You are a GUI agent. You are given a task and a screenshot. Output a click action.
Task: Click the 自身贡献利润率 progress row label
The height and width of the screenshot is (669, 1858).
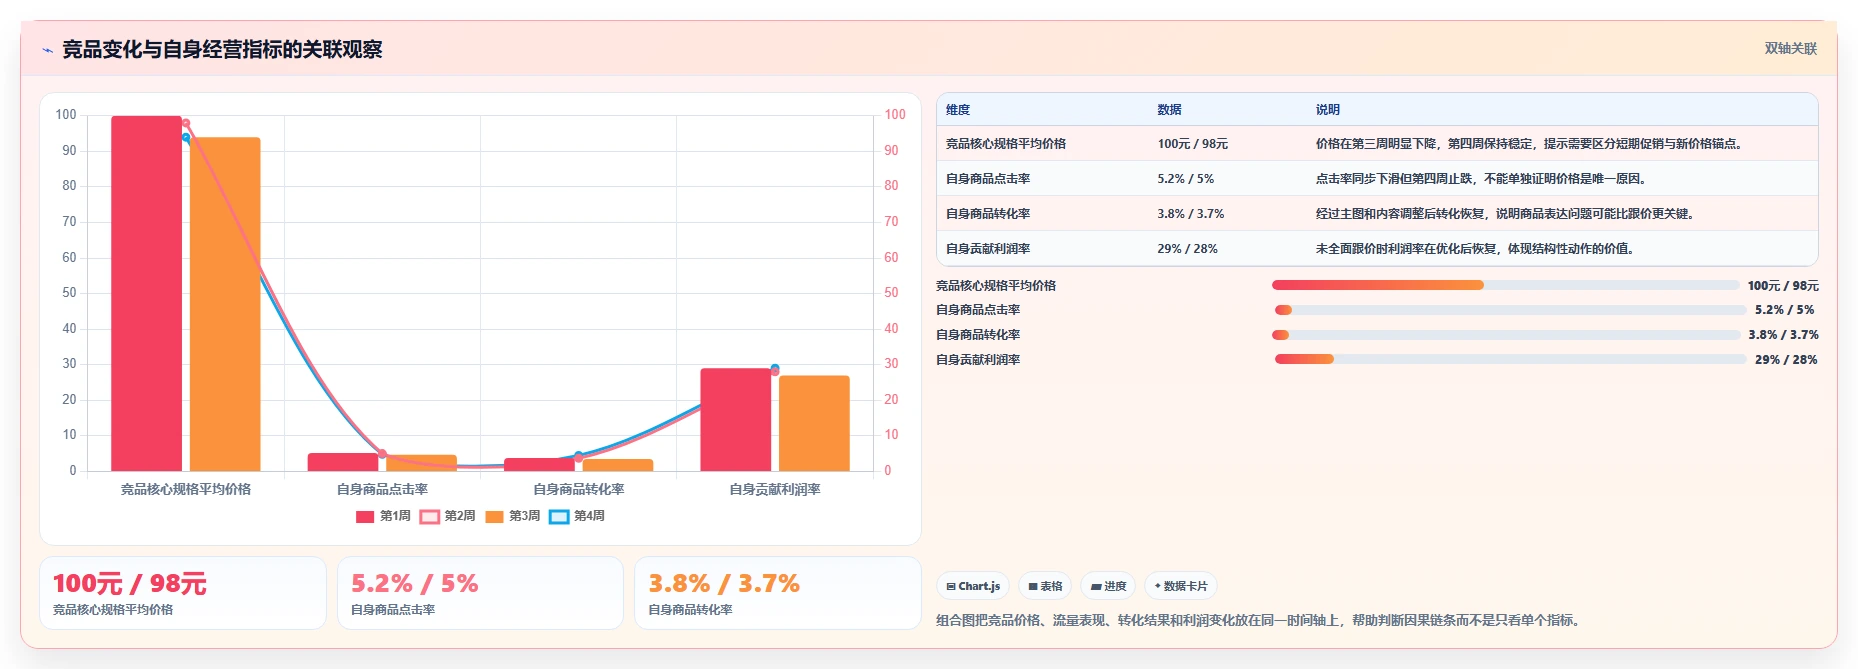978,360
